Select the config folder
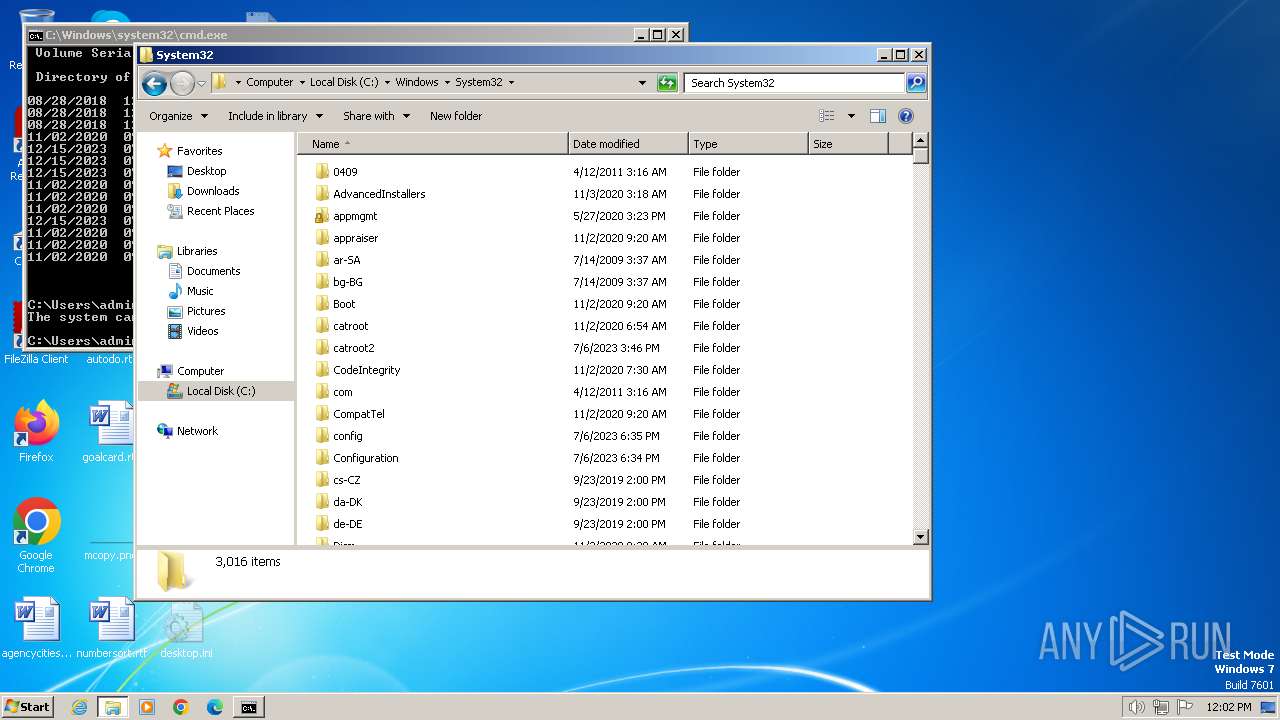Image resolution: width=1280 pixels, height=720 pixels. click(x=348, y=436)
